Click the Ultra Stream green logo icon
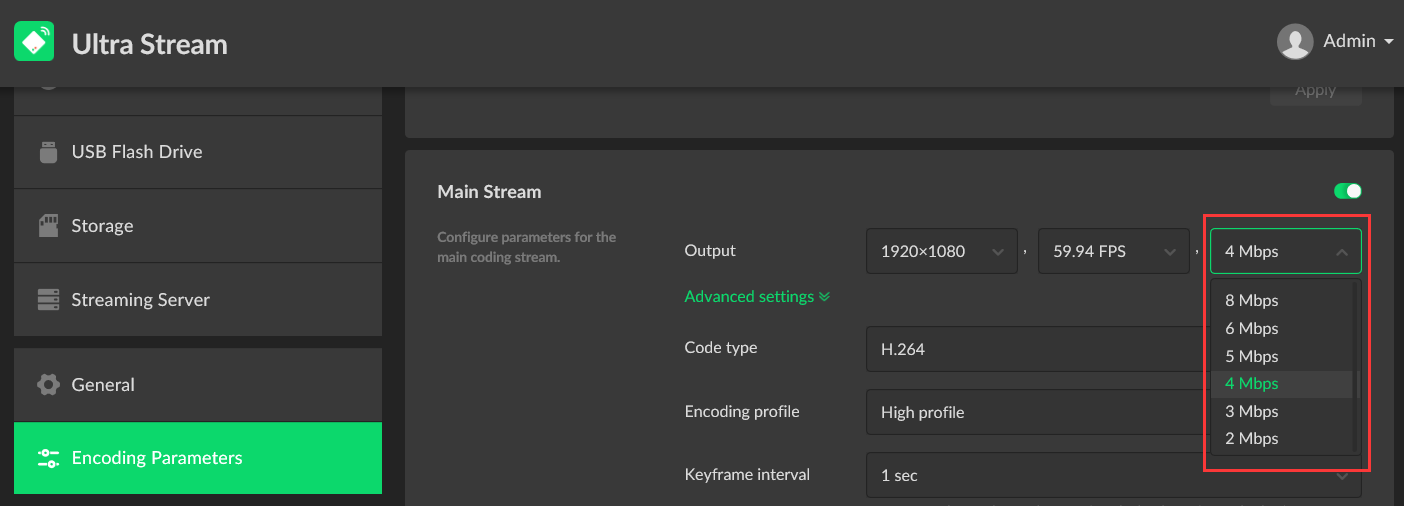Image resolution: width=1404 pixels, height=506 pixels. 34,42
